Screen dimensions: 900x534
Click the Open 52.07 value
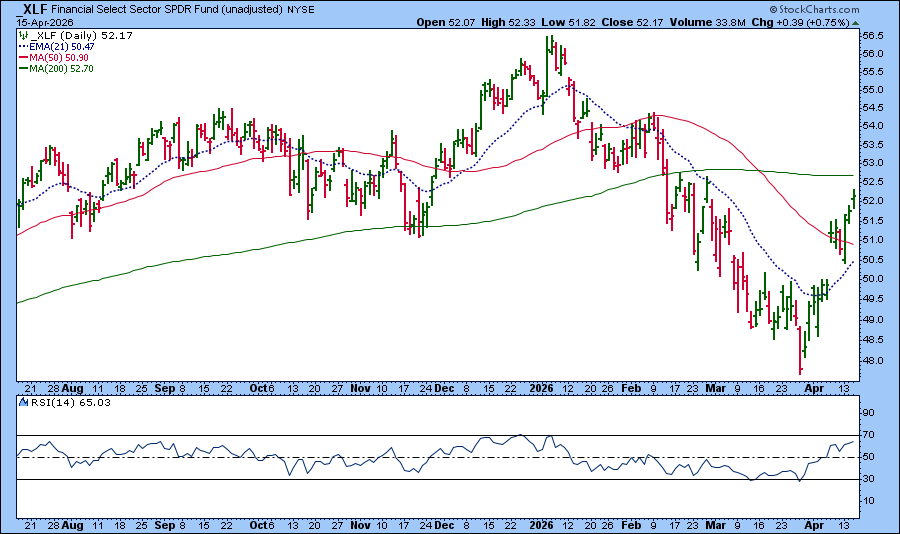pos(446,22)
